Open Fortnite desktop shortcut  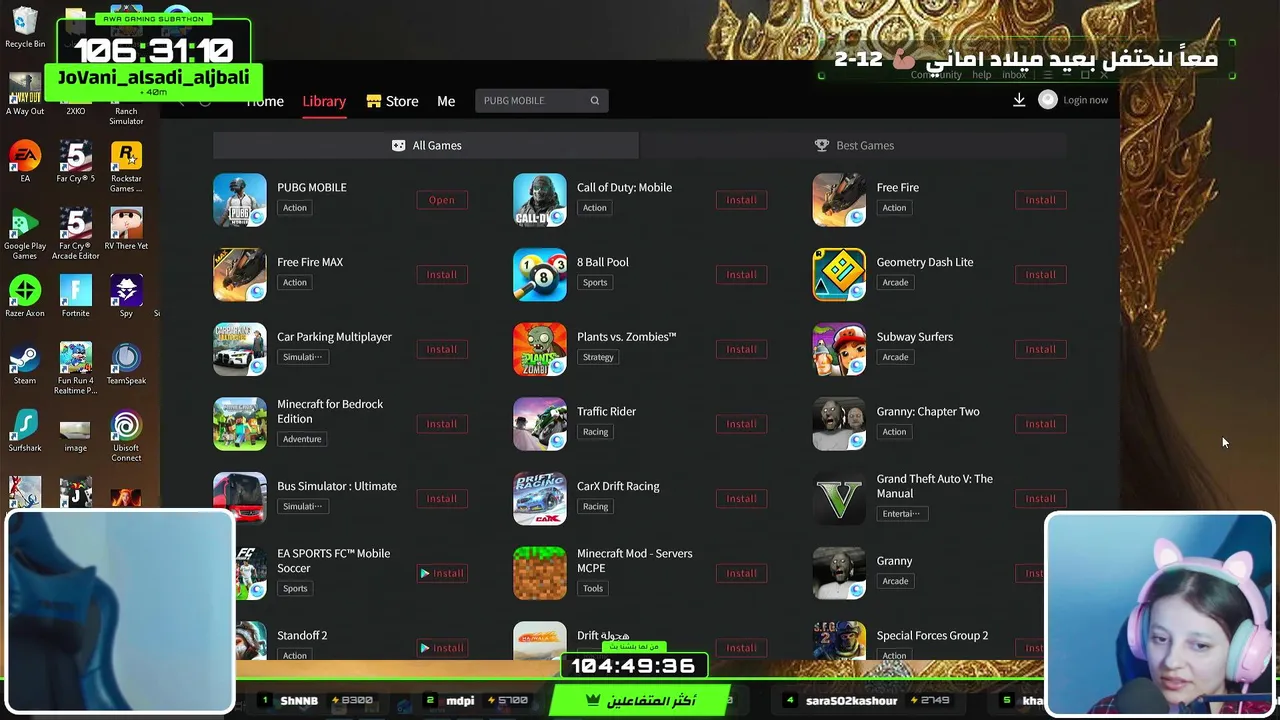point(75,297)
